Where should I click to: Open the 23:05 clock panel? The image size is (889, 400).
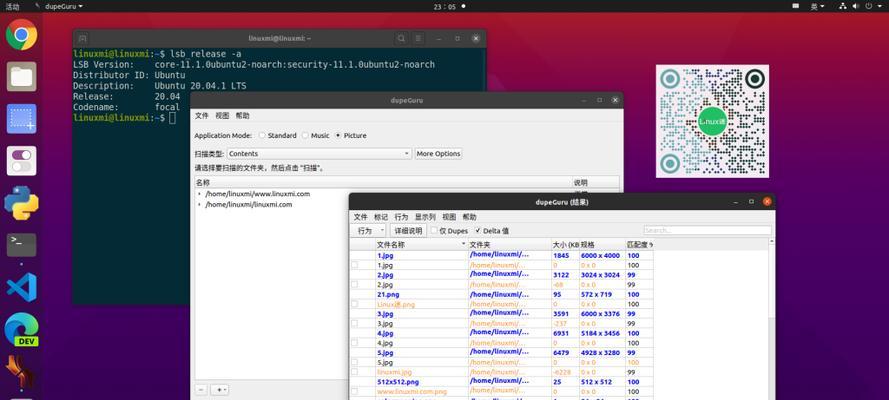(x=444, y=6)
